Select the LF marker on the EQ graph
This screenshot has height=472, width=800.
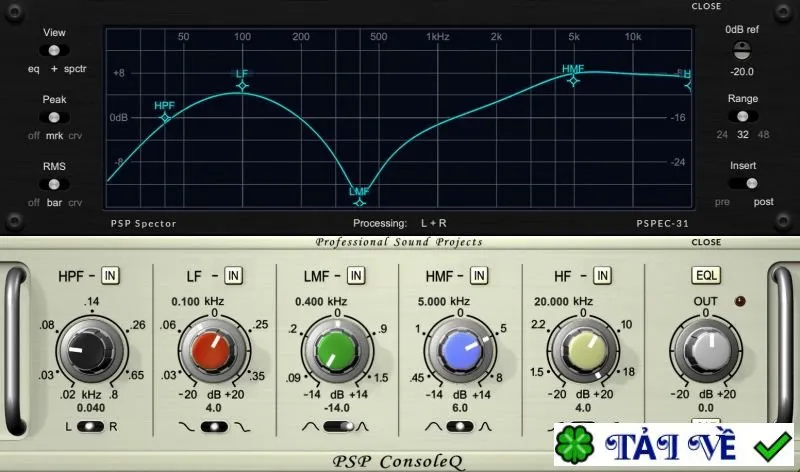click(x=242, y=86)
